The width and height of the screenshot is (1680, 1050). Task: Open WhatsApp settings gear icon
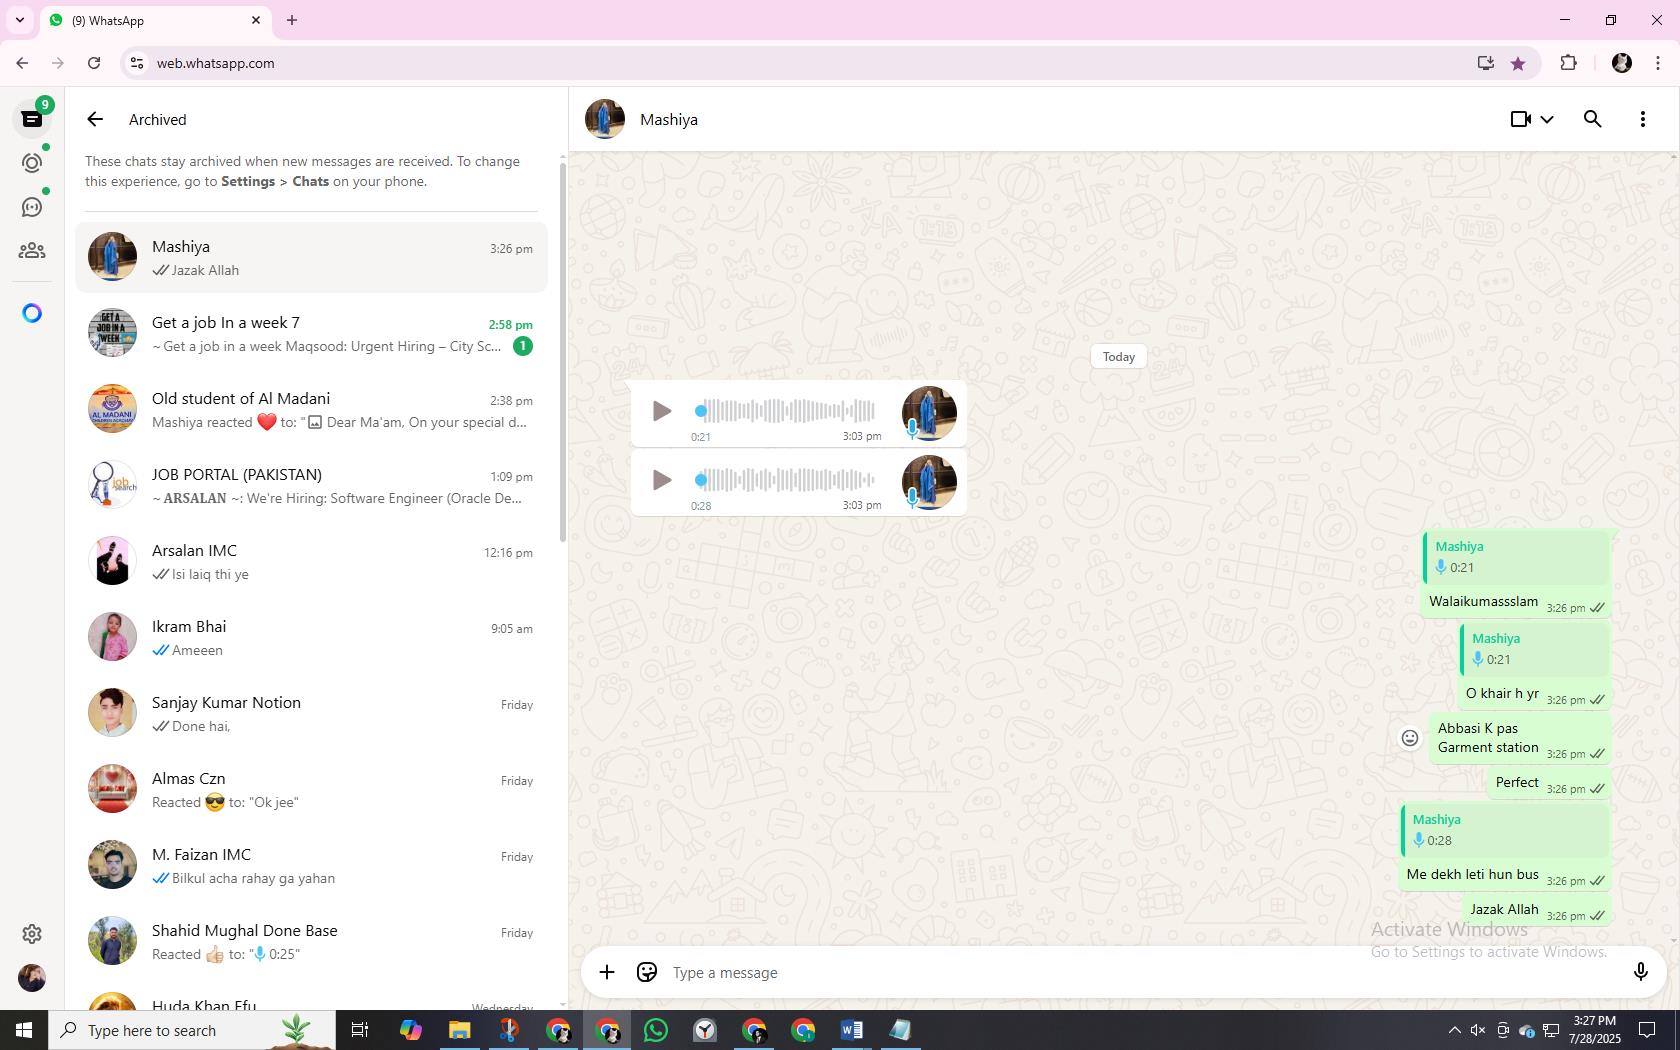[x=32, y=933]
